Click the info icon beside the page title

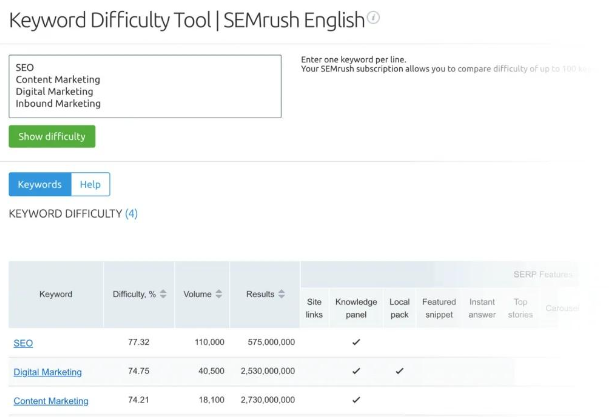pos(373,18)
